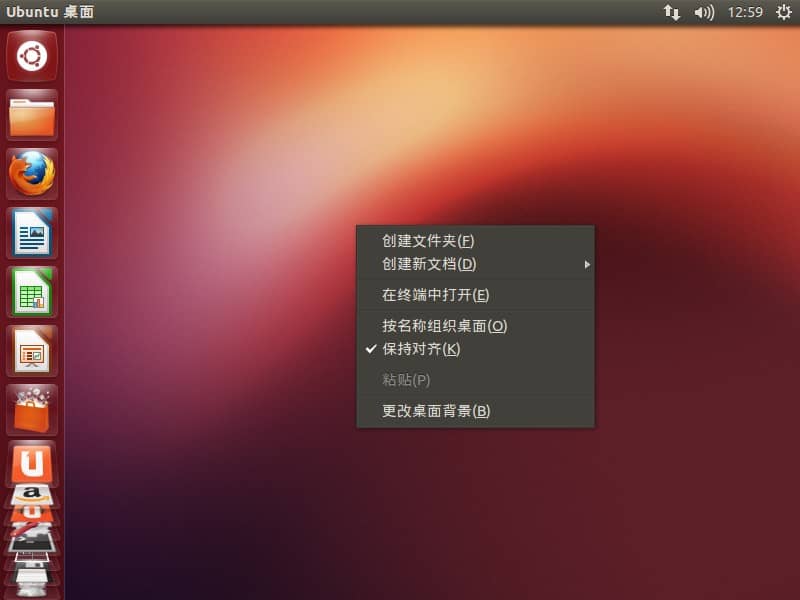Open the network indicator in top panel

pos(671,12)
